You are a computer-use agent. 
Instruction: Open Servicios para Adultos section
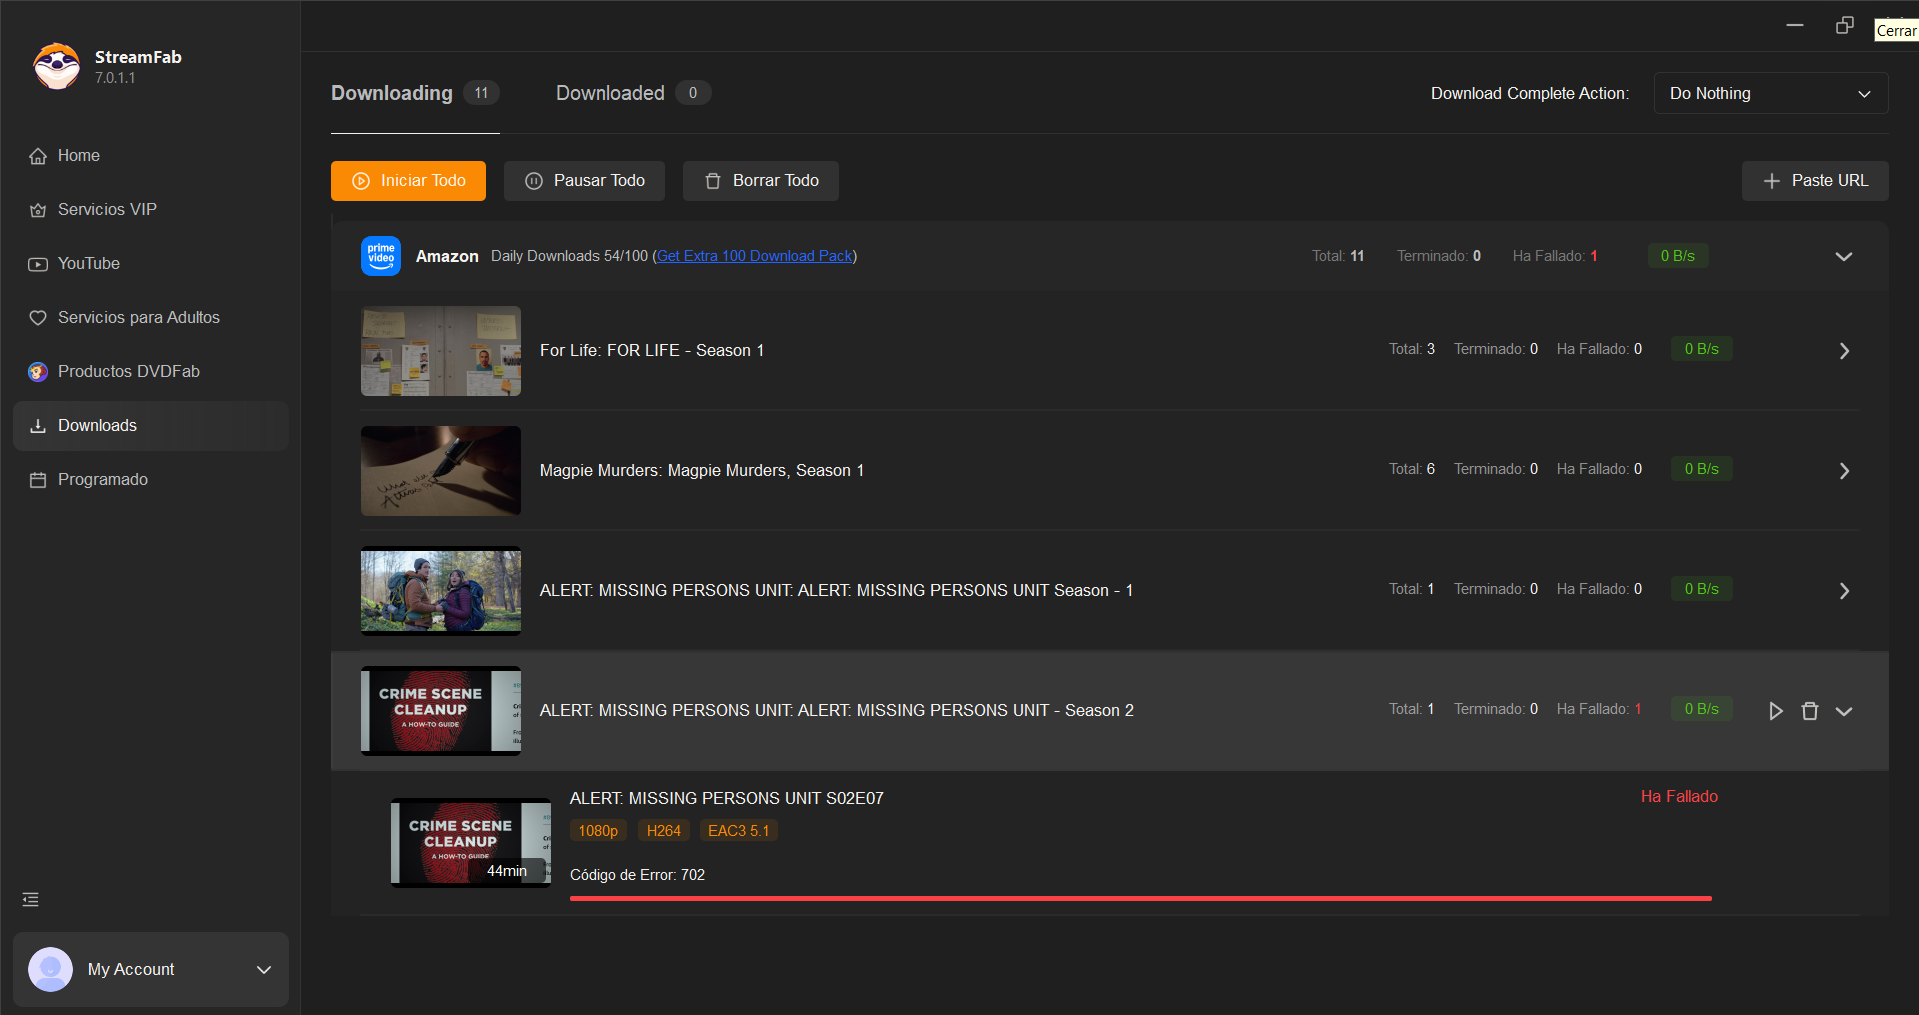coord(138,318)
